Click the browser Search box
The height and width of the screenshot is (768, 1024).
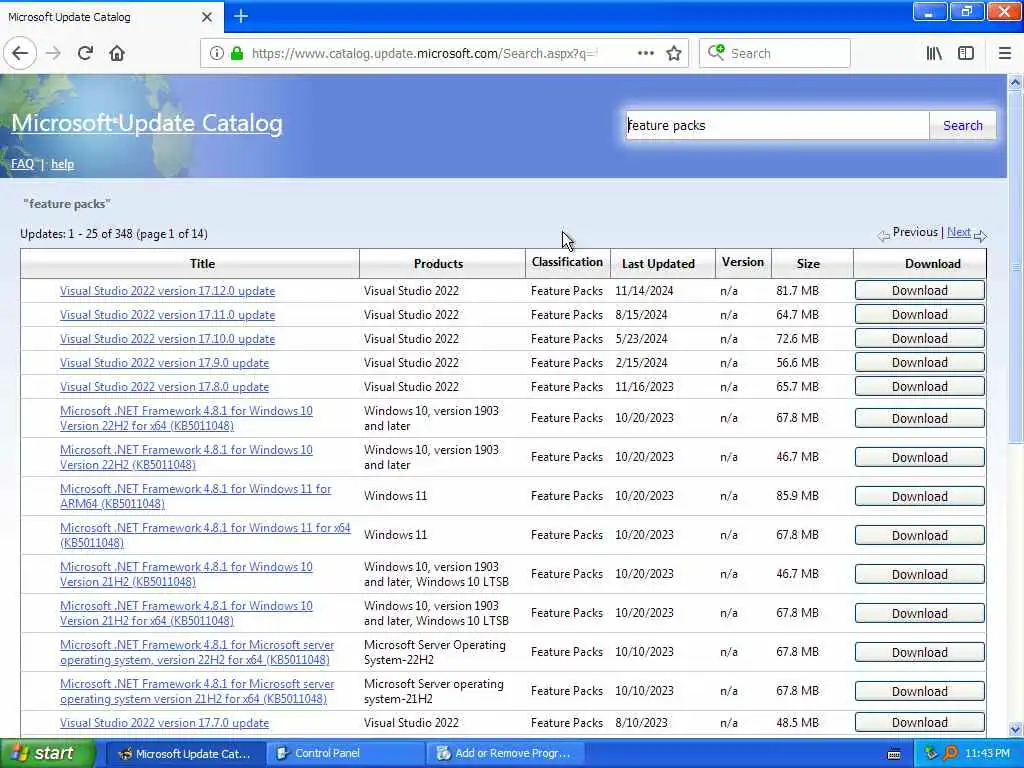click(775, 54)
